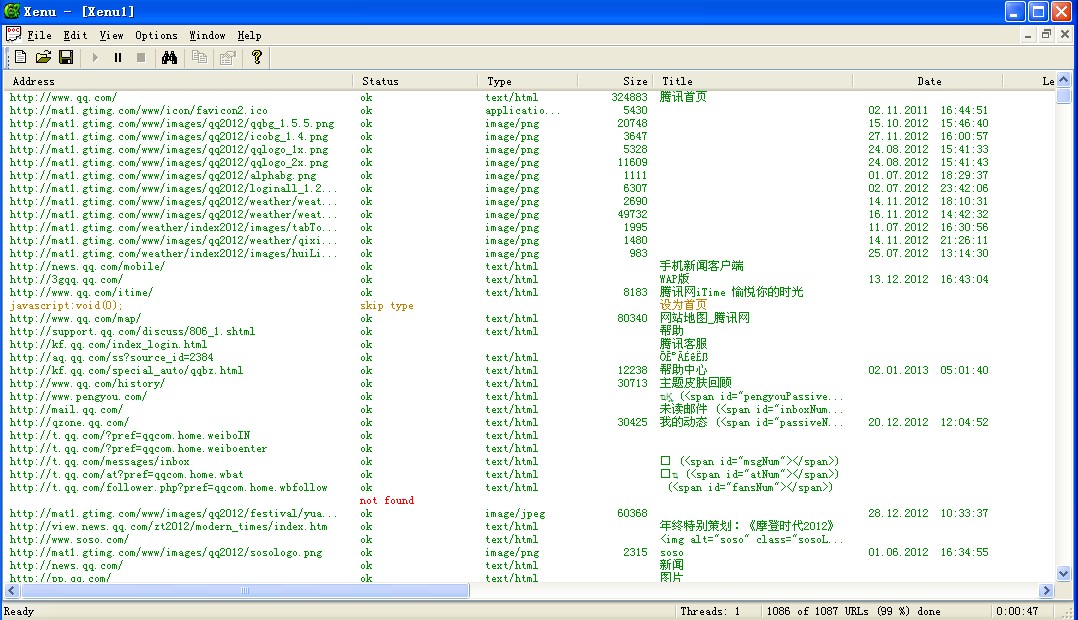Click the horizontal scrollbar right arrow
Screen dimensions: 1078x620
click(1047, 591)
